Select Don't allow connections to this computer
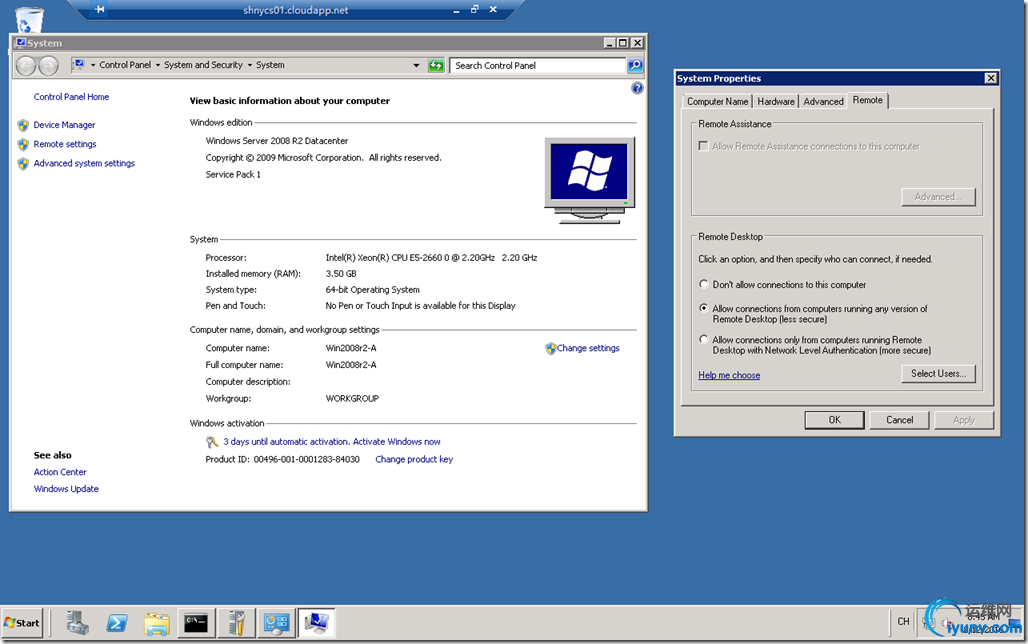 click(703, 285)
